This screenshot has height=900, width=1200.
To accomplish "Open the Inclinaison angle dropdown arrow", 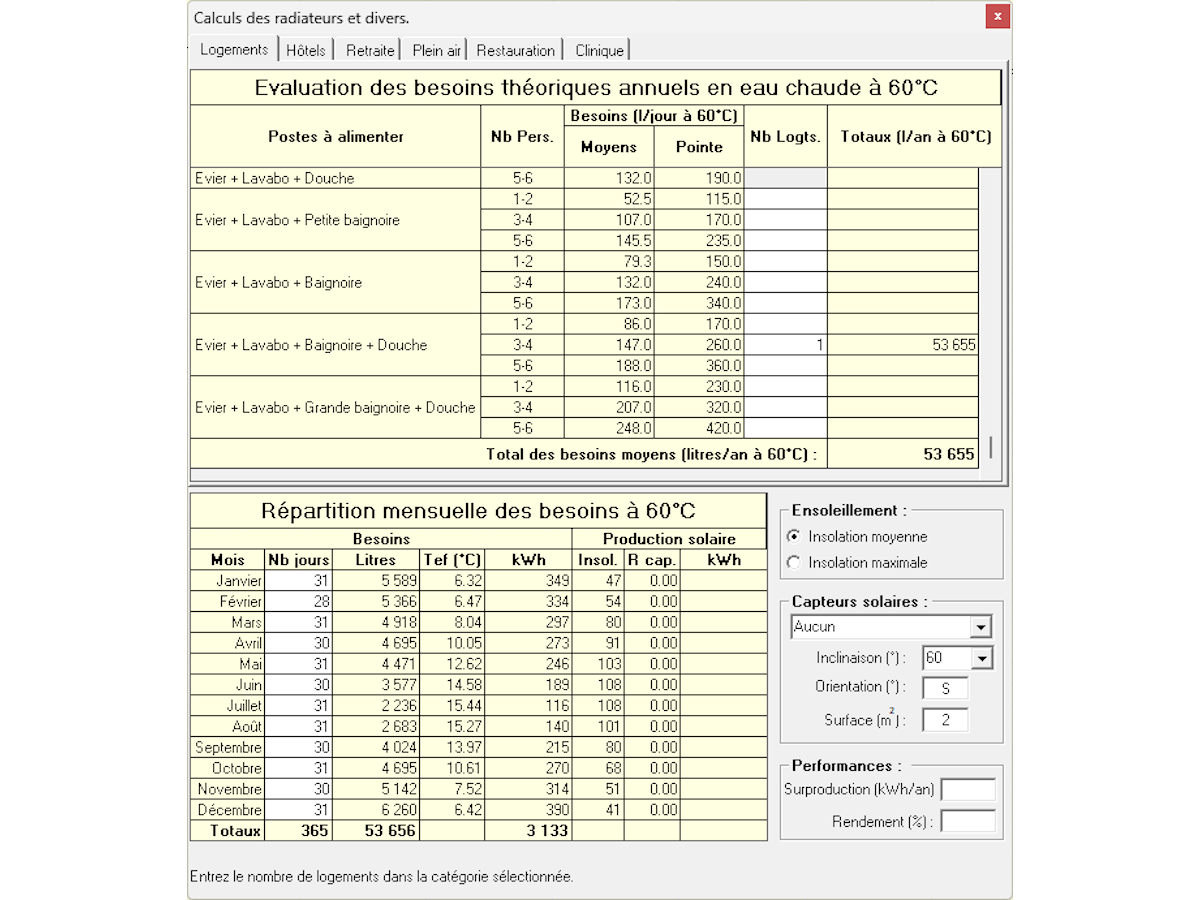I will [x=981, y=658].
